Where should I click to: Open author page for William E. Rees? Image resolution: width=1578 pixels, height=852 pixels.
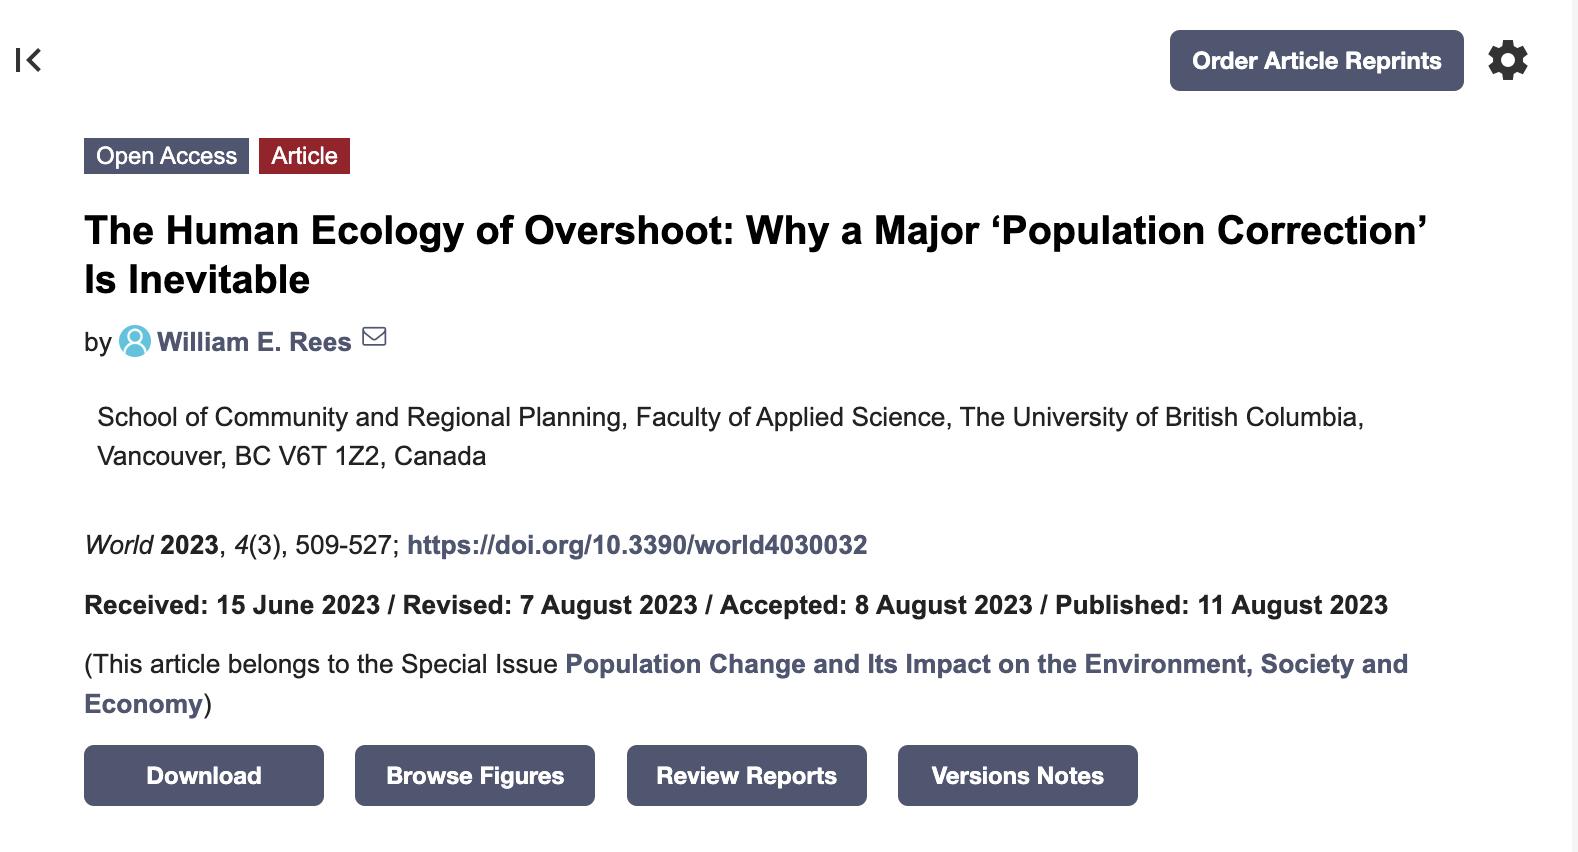(x=253, y=341)
